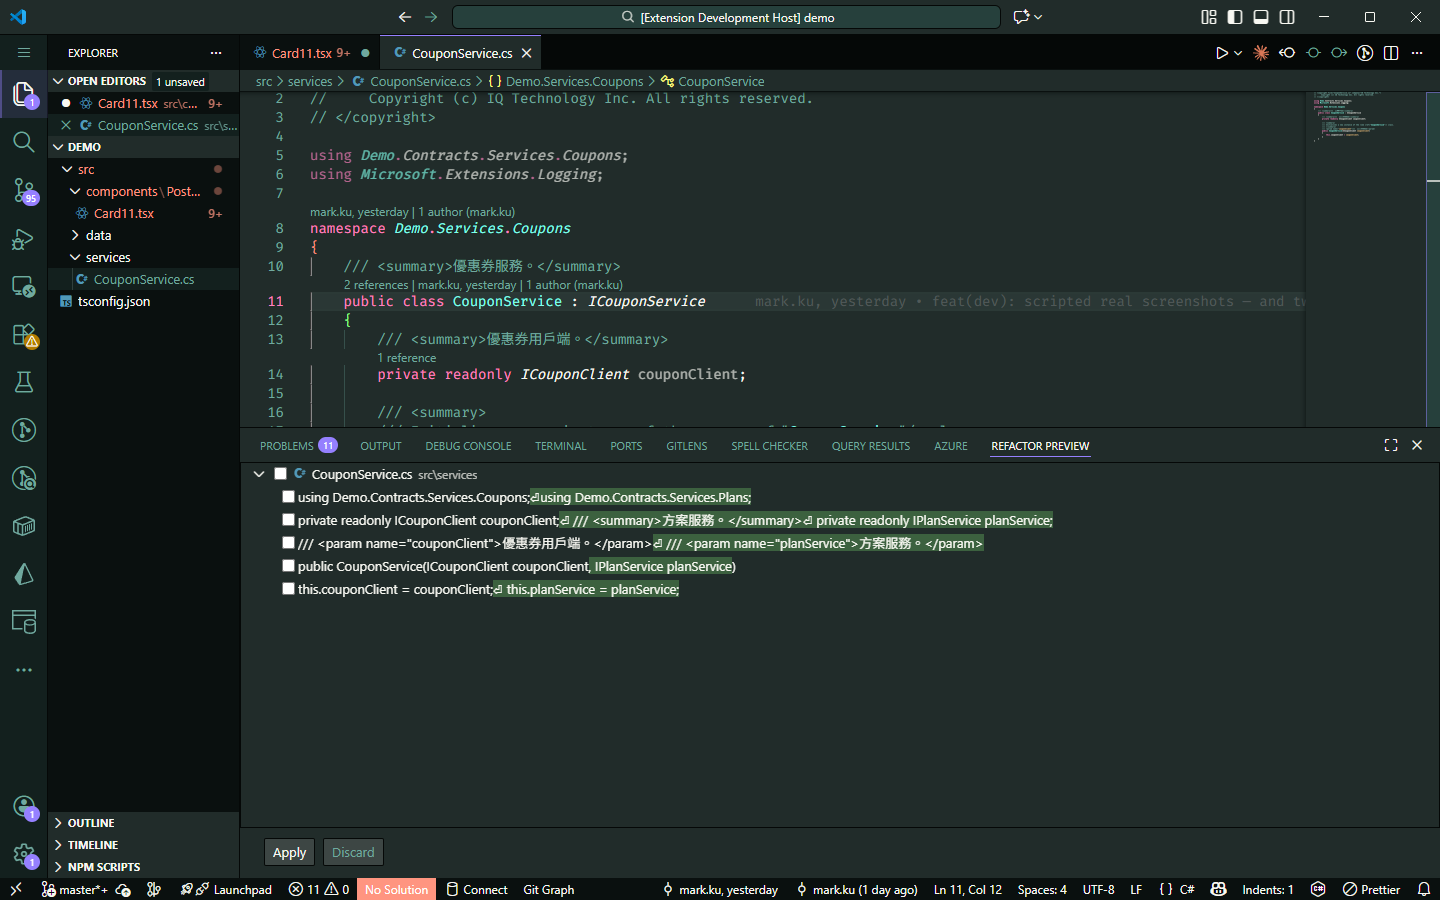The height and width of the screenshot is (900, 1440).
Task: Switch to the Terminal panel tab
Action: pos(560,446)
